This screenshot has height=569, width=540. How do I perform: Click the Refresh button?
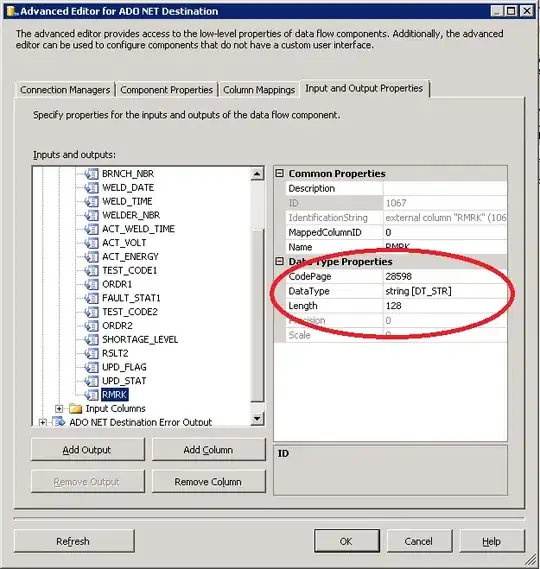click(74, 541)
